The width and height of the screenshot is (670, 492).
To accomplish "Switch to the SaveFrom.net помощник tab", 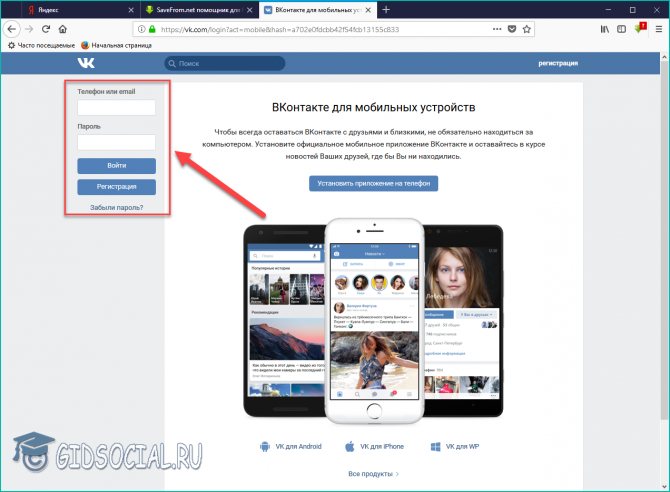I will pos(199,10).
